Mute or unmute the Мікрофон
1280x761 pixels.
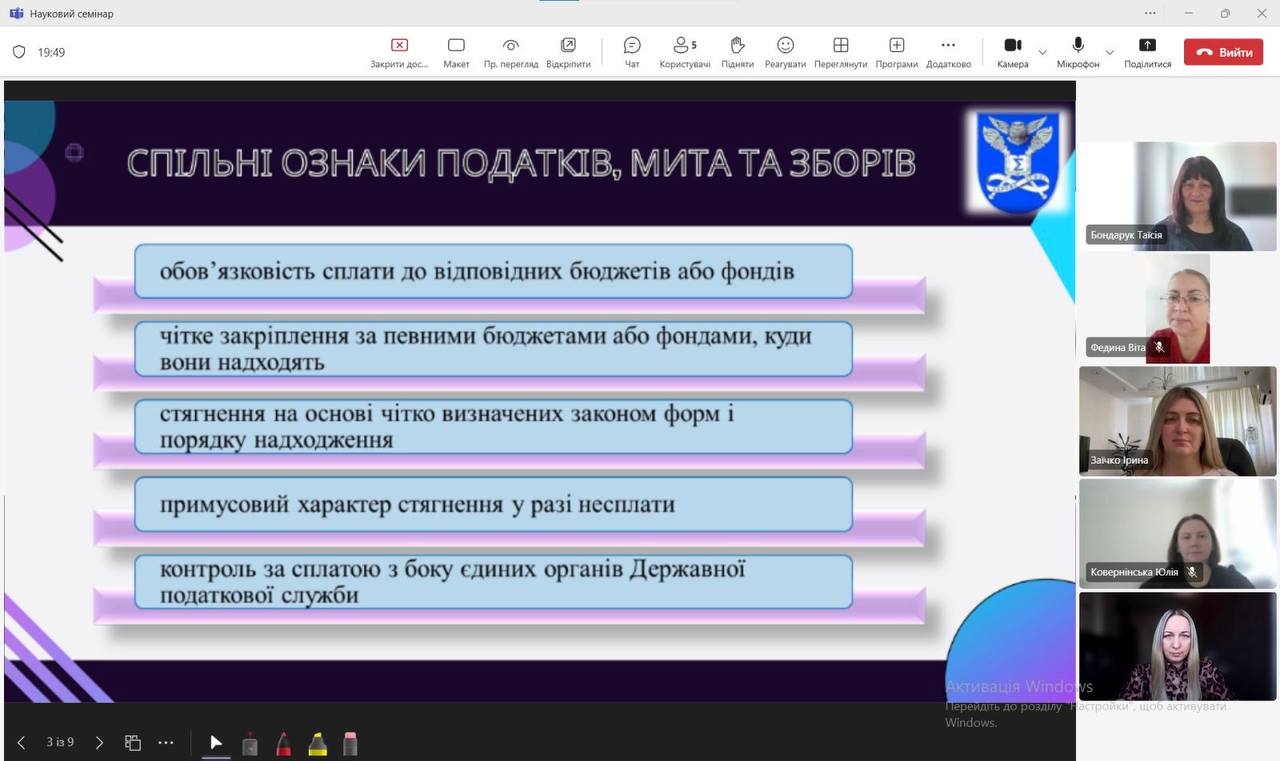pos(1078,52)
